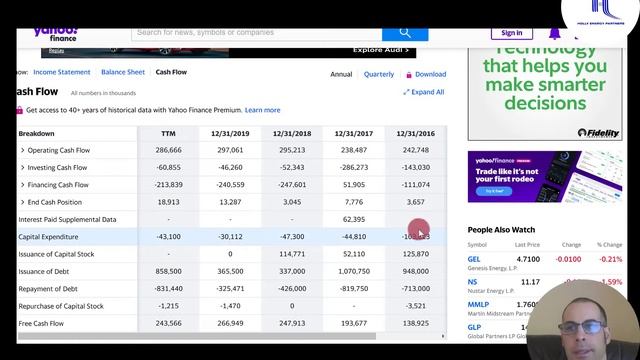640x360 pixels.
Task: Click the Capital Expenditure row label
Action: (x=48, y=237)
